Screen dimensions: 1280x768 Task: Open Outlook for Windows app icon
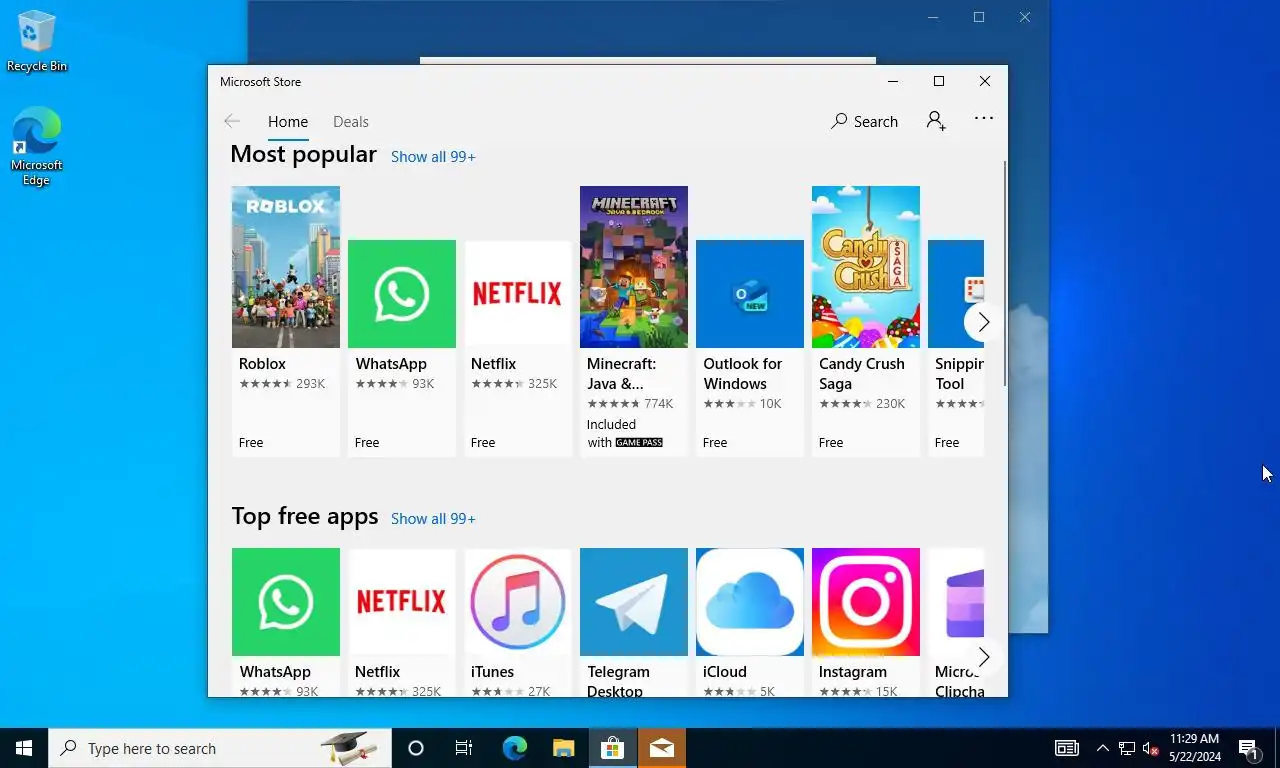pos(750,294)
